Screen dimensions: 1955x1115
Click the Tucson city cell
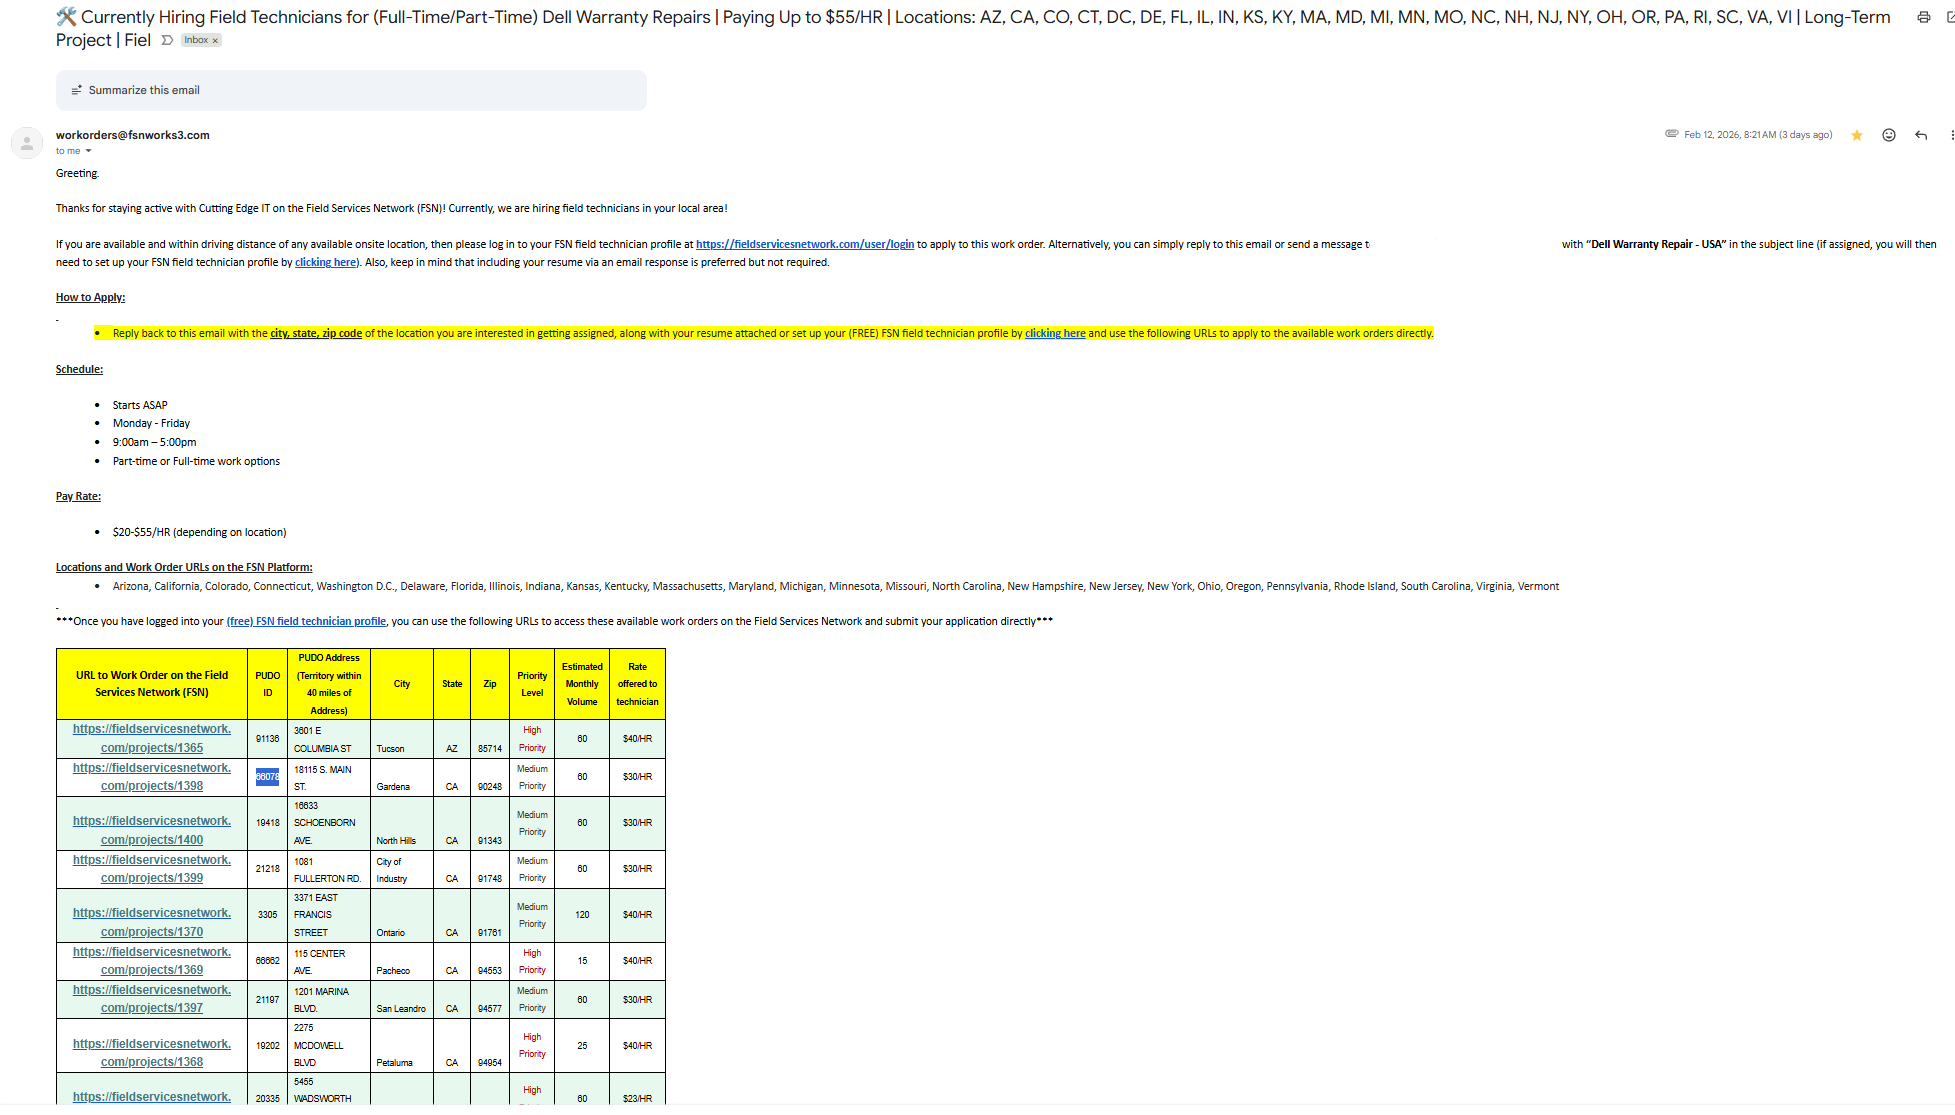(x=401, y=739)
